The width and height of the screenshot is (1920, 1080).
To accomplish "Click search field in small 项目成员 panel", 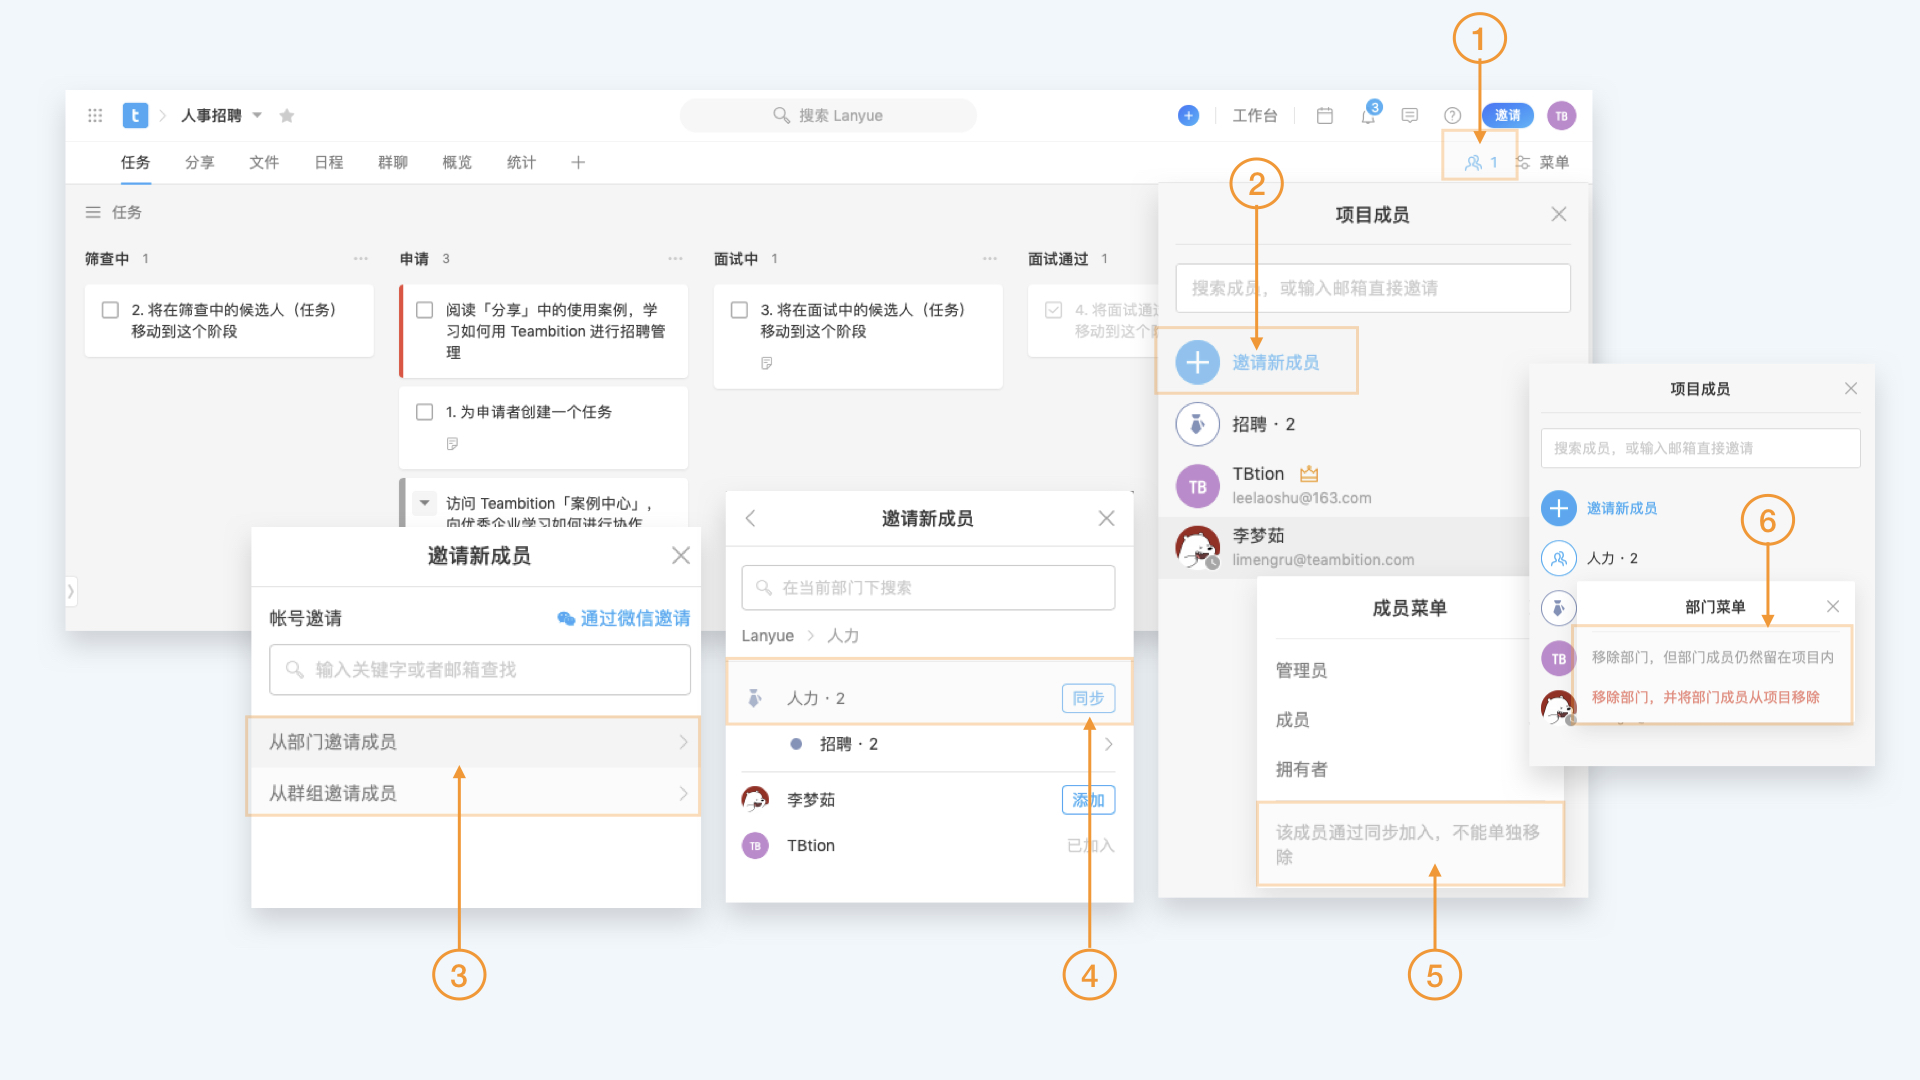I will tap(1700, 449).
